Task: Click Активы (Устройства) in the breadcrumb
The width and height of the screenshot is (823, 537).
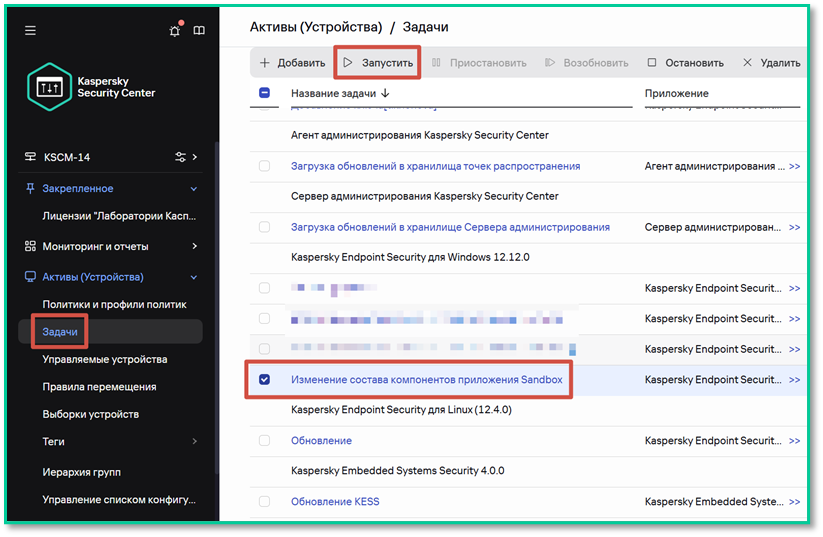Action: [316, 27]
